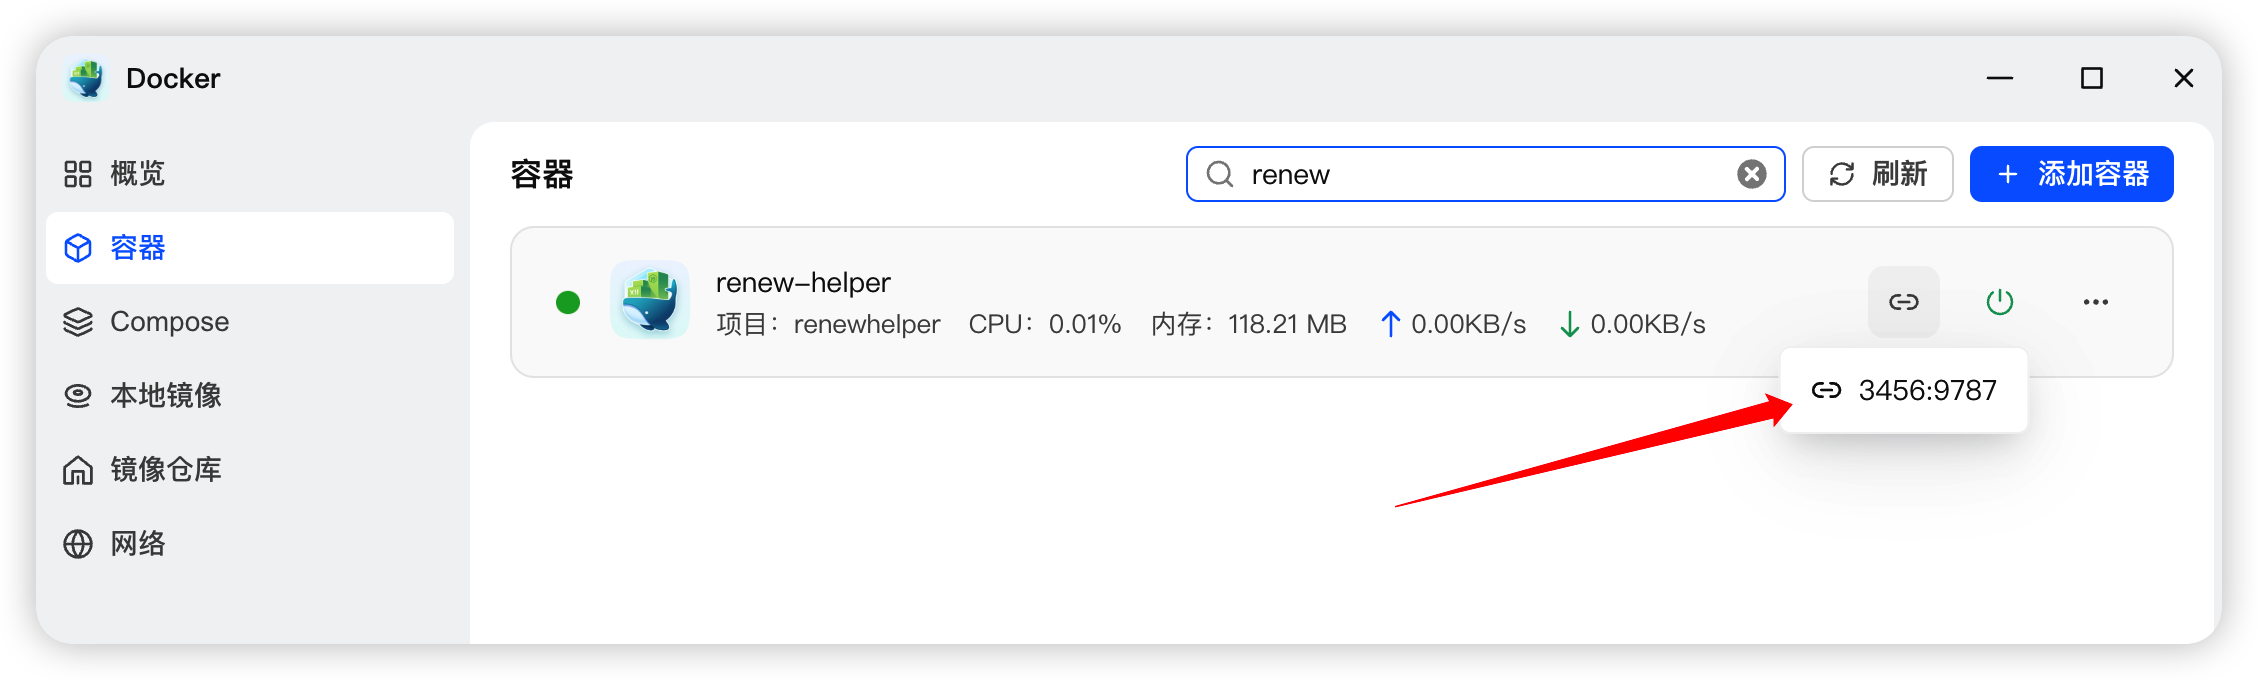Screen dimensions: 2258x680
Task: Click the magnifier search icon
Action: [1220, 175]
